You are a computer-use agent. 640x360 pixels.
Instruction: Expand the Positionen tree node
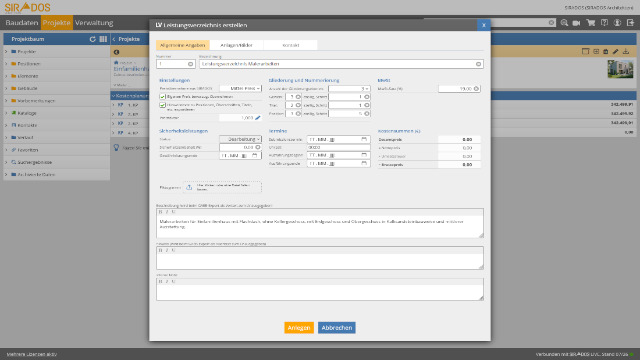tap(6, 64)
